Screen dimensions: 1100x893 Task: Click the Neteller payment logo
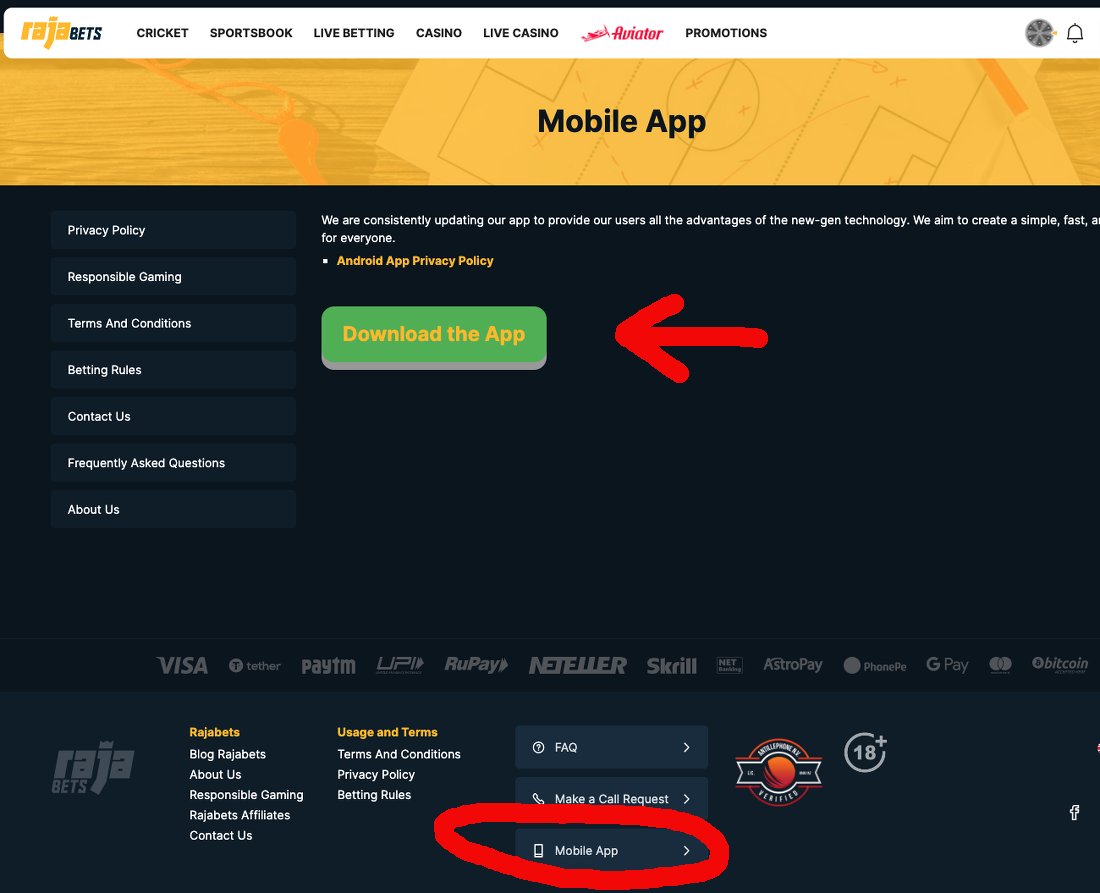(x=577, y=665)
